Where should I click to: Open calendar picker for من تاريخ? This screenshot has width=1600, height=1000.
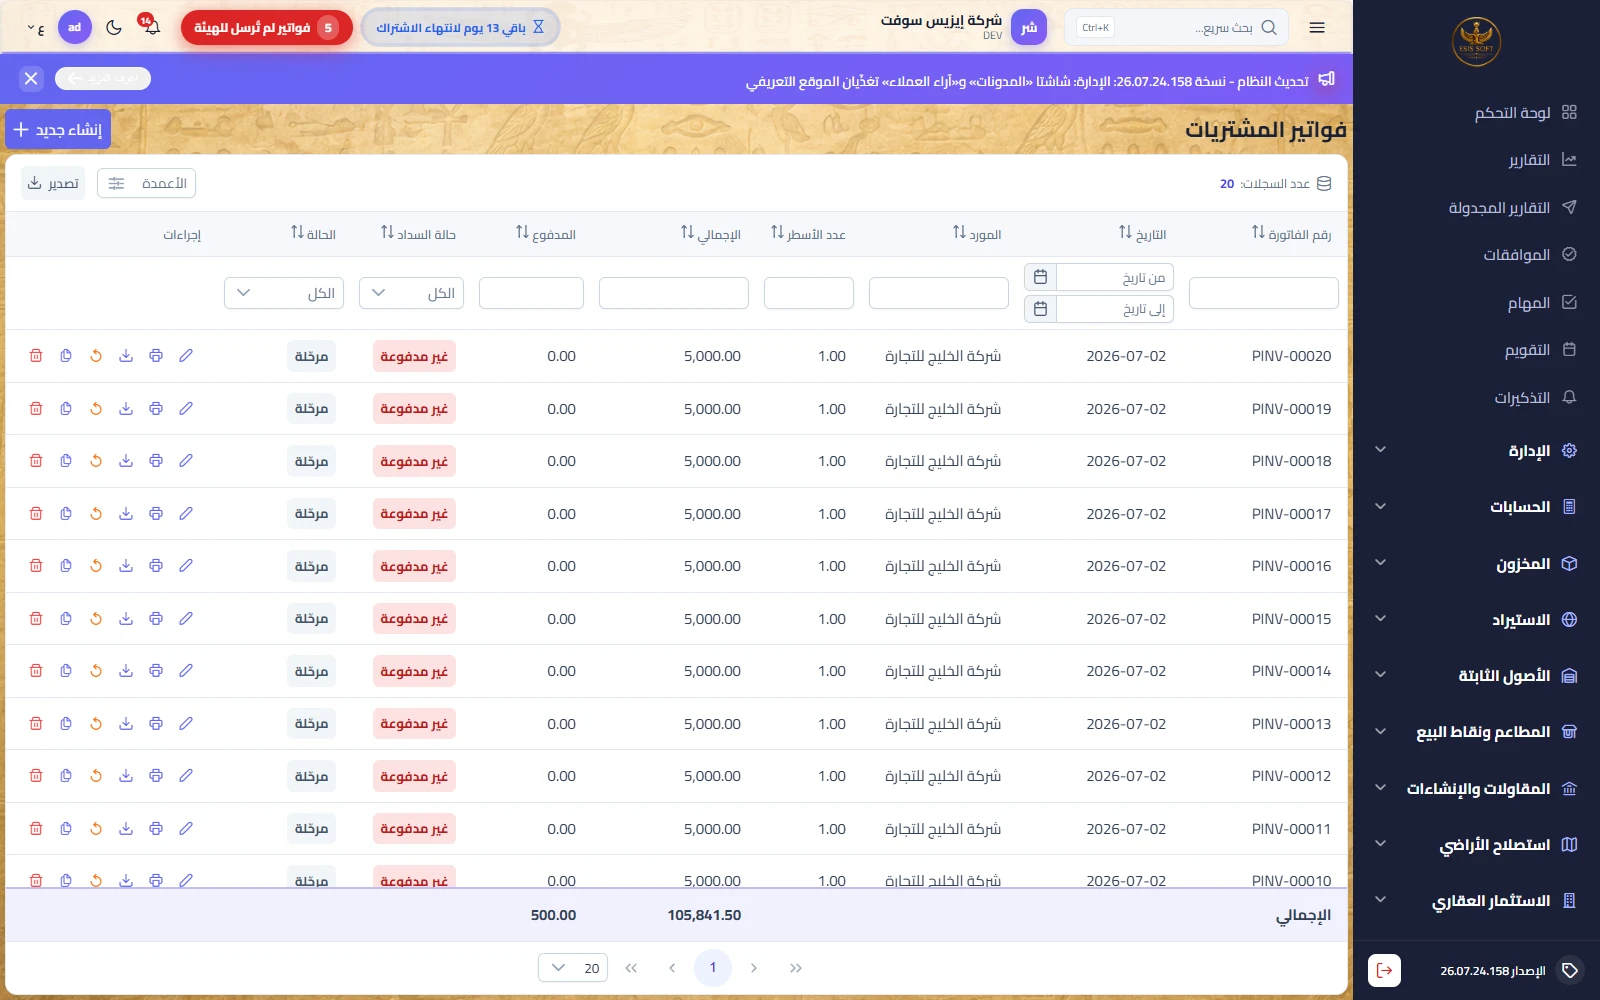tap(1040, 277)
